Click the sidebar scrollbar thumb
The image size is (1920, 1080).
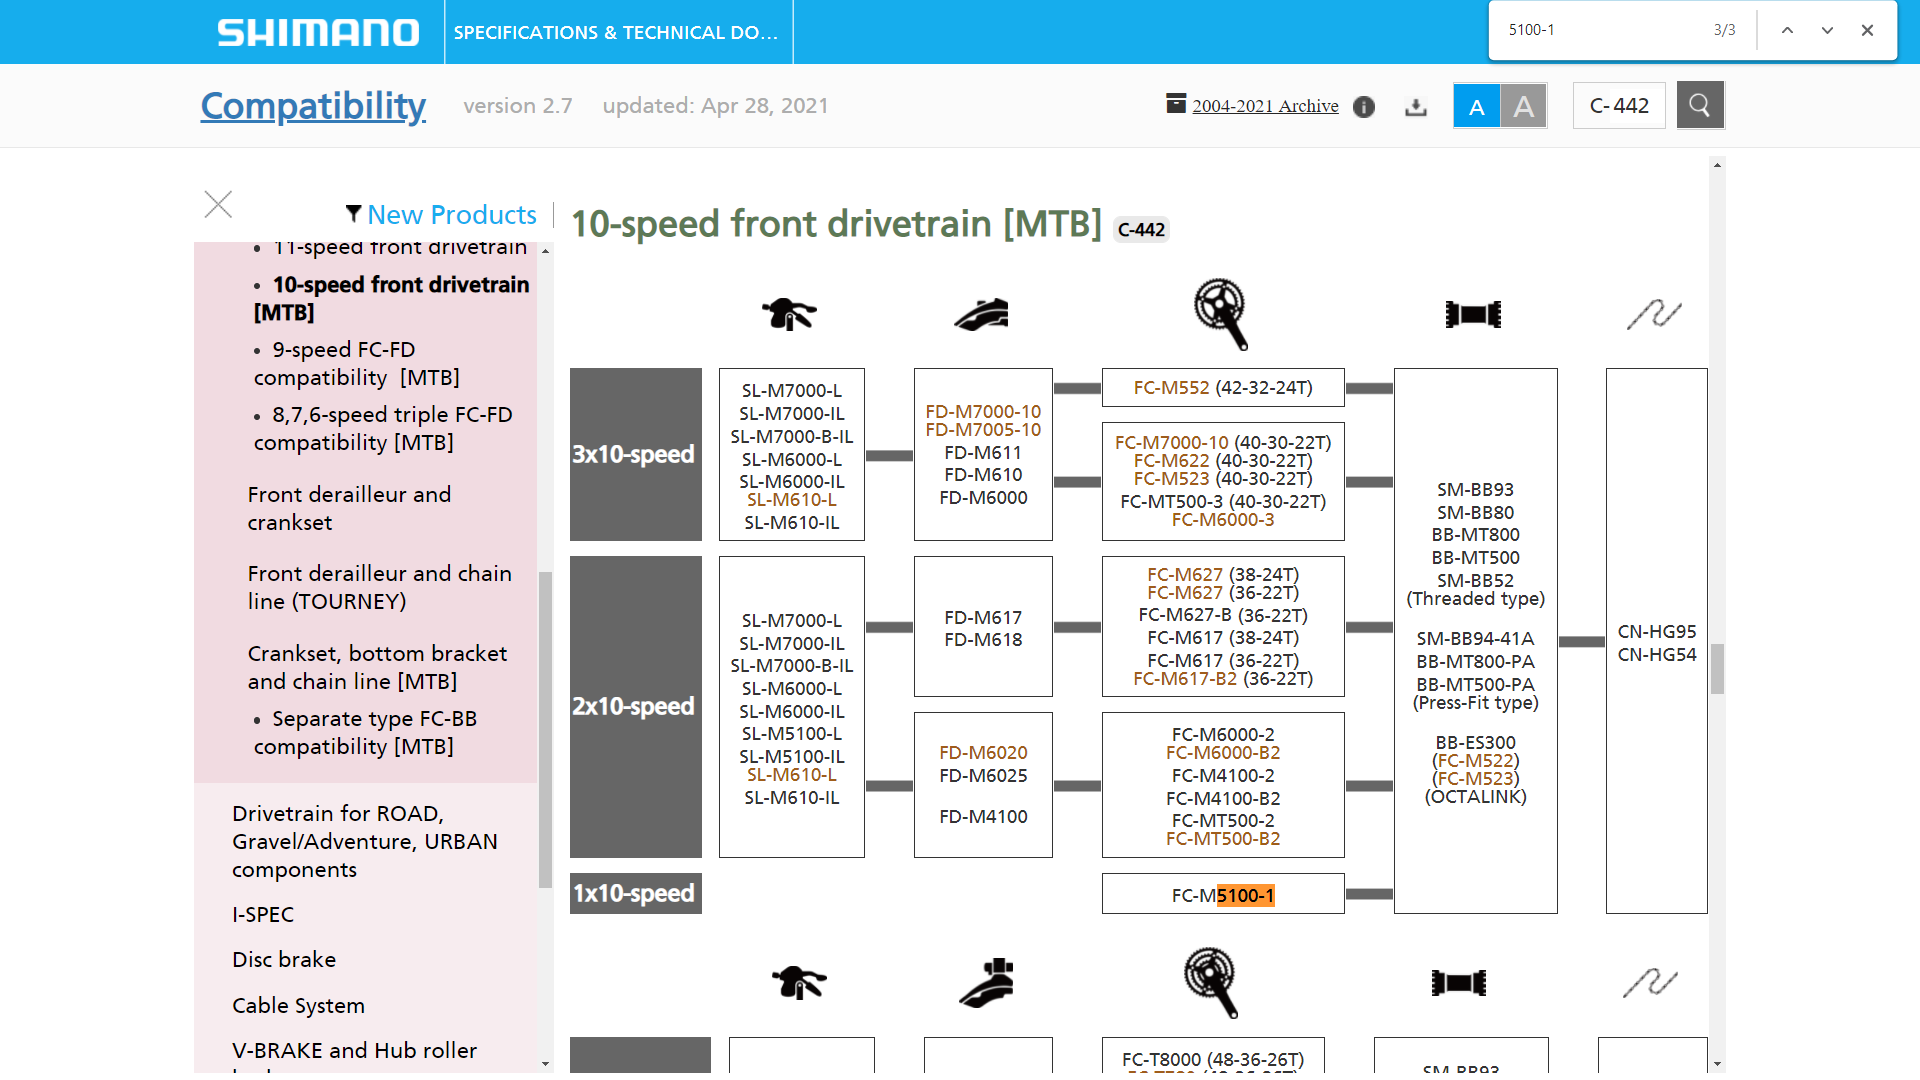click(545, 730)
